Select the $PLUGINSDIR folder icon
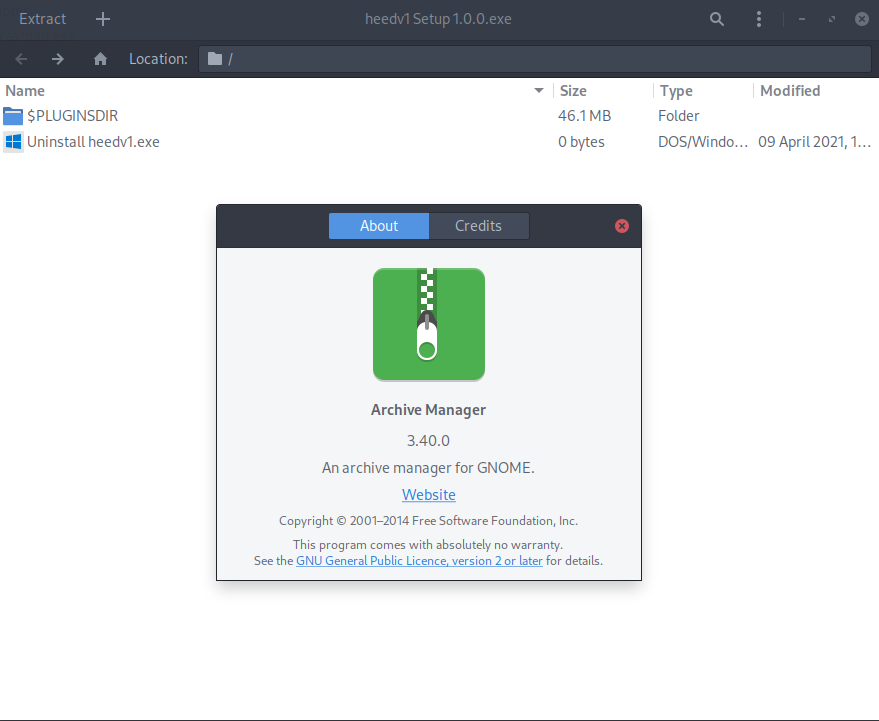Viewport: 879px width, 721px height. tap(13, 116)
